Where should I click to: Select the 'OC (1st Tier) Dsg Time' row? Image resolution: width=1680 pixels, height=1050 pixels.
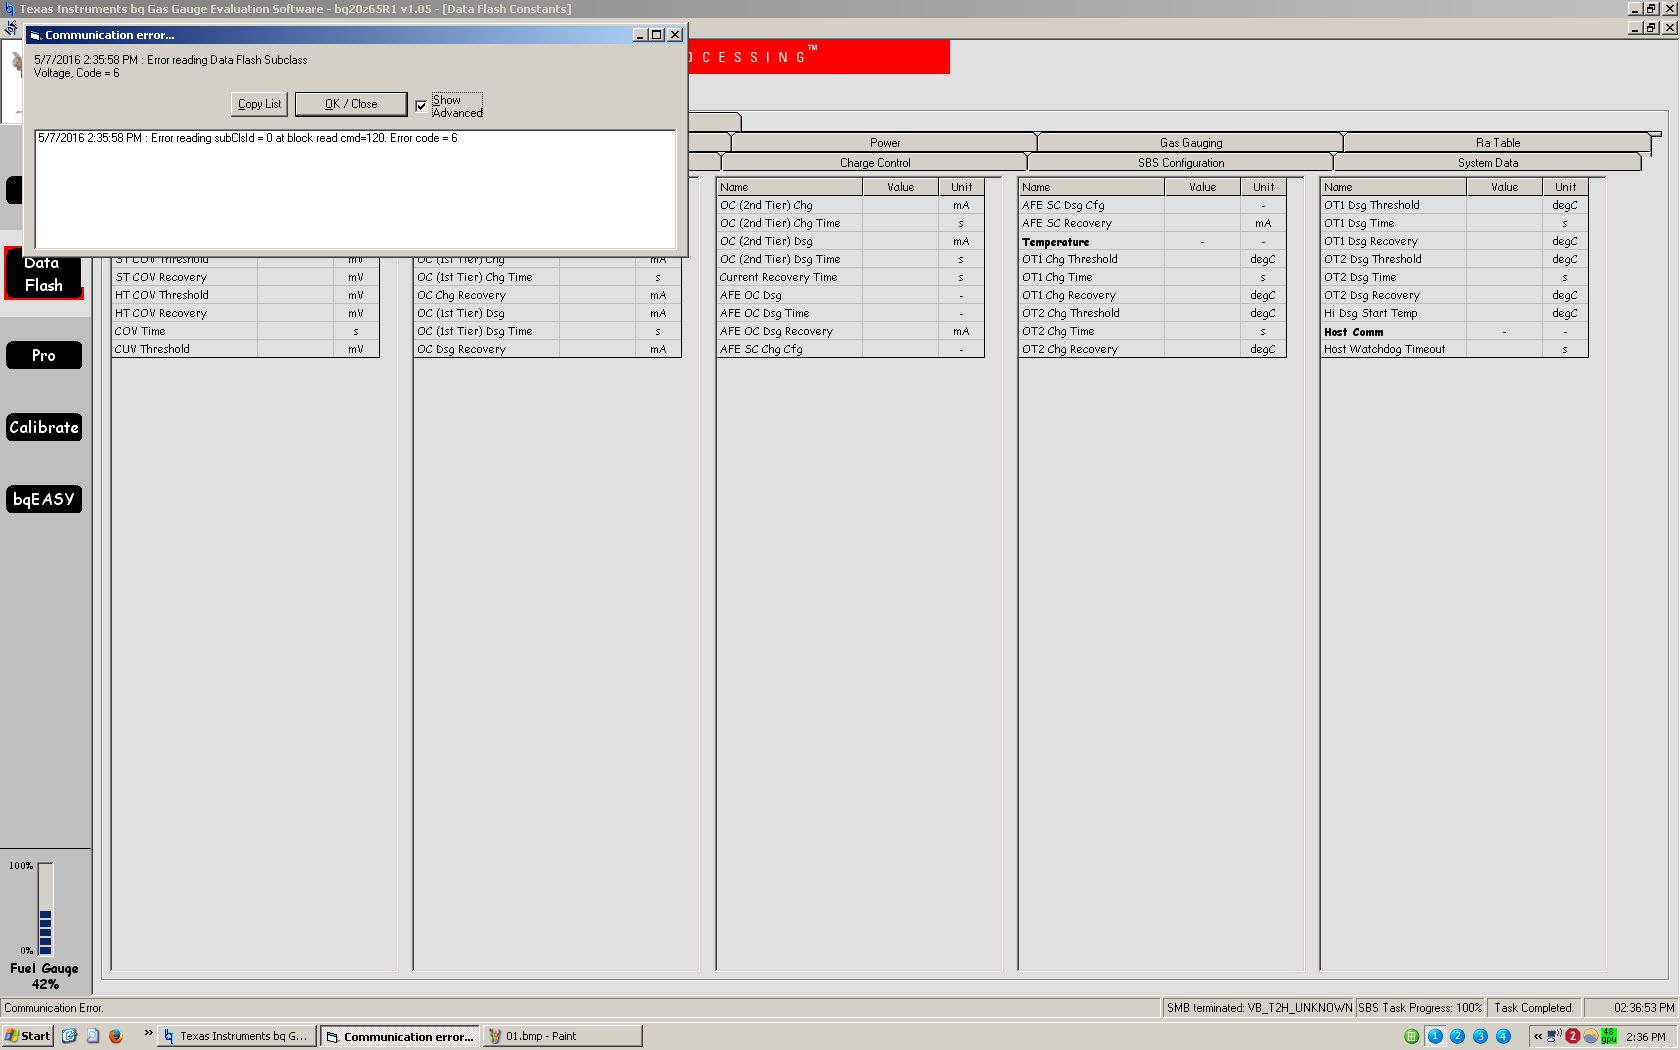(x=548, y=331)
